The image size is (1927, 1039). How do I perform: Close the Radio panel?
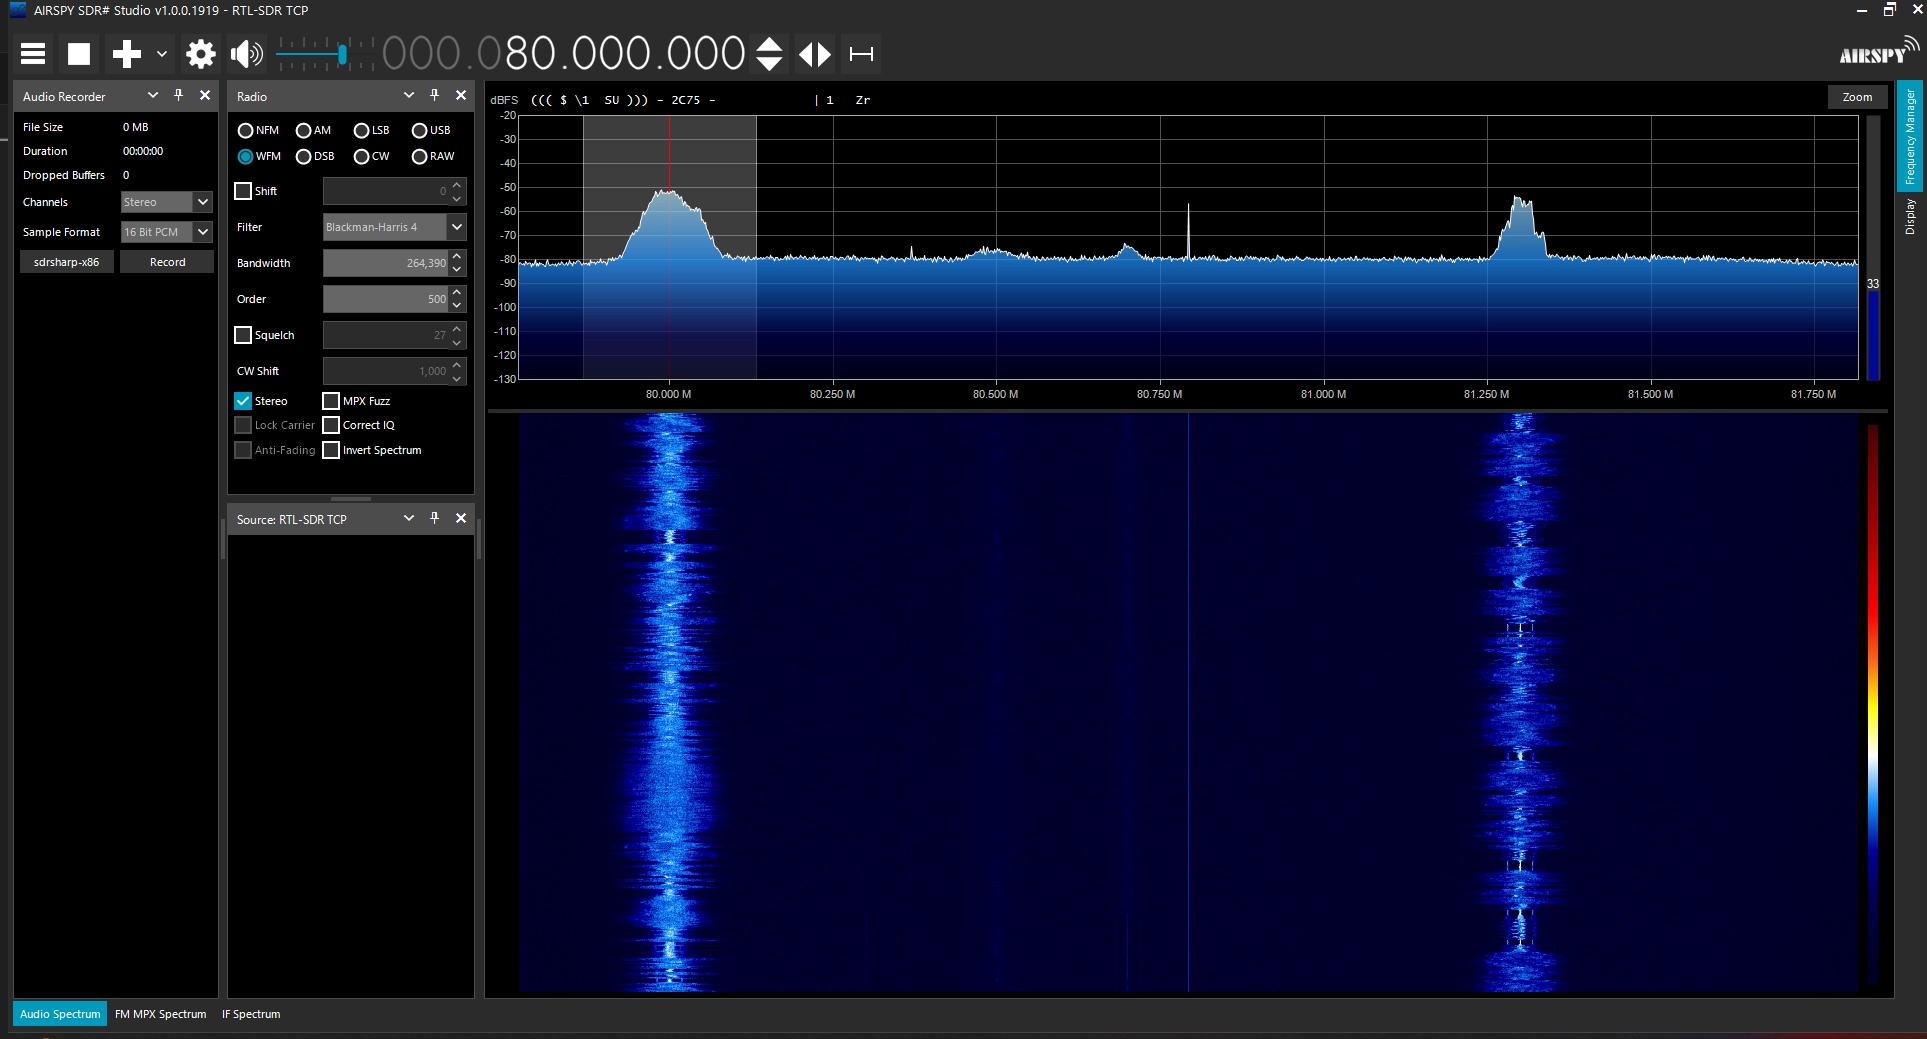461,95
